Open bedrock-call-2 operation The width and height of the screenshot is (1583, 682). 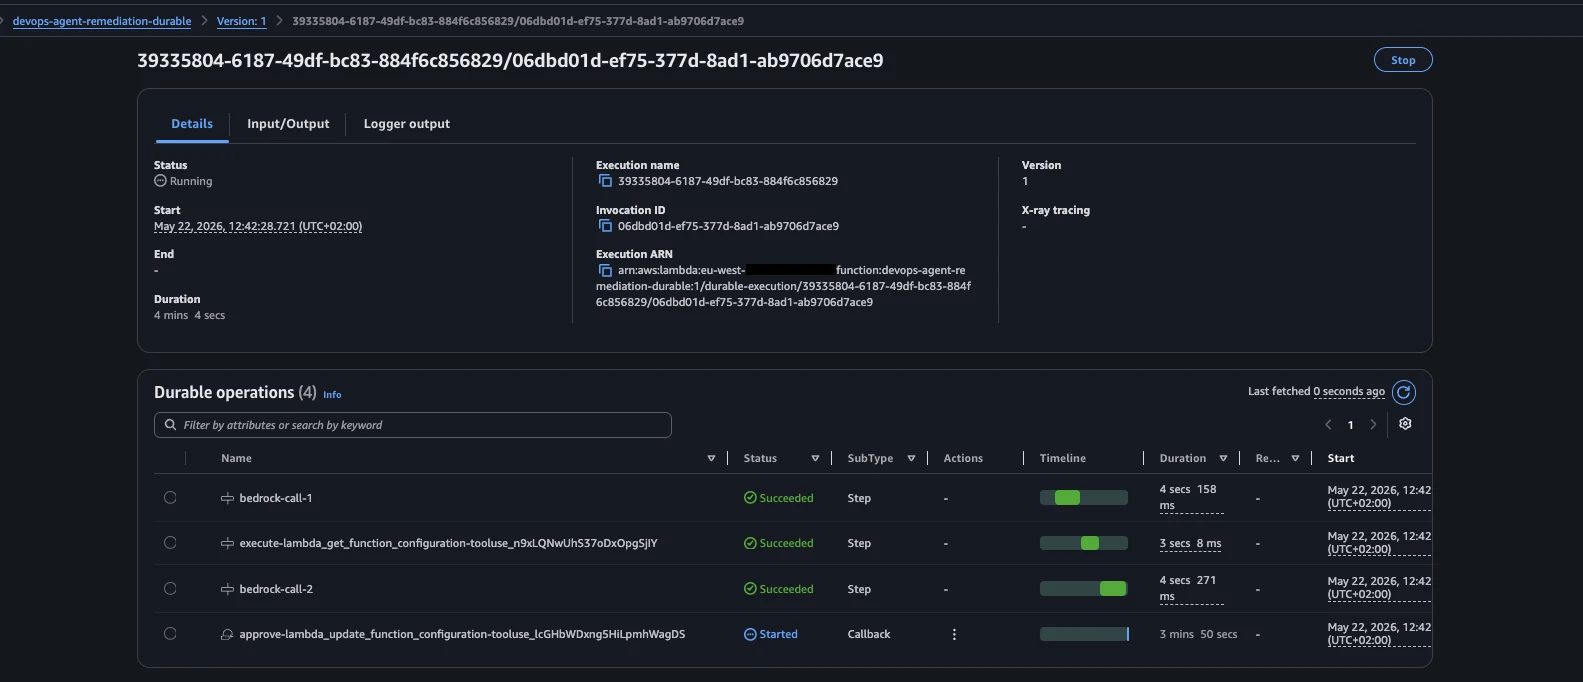coord(276,589)
